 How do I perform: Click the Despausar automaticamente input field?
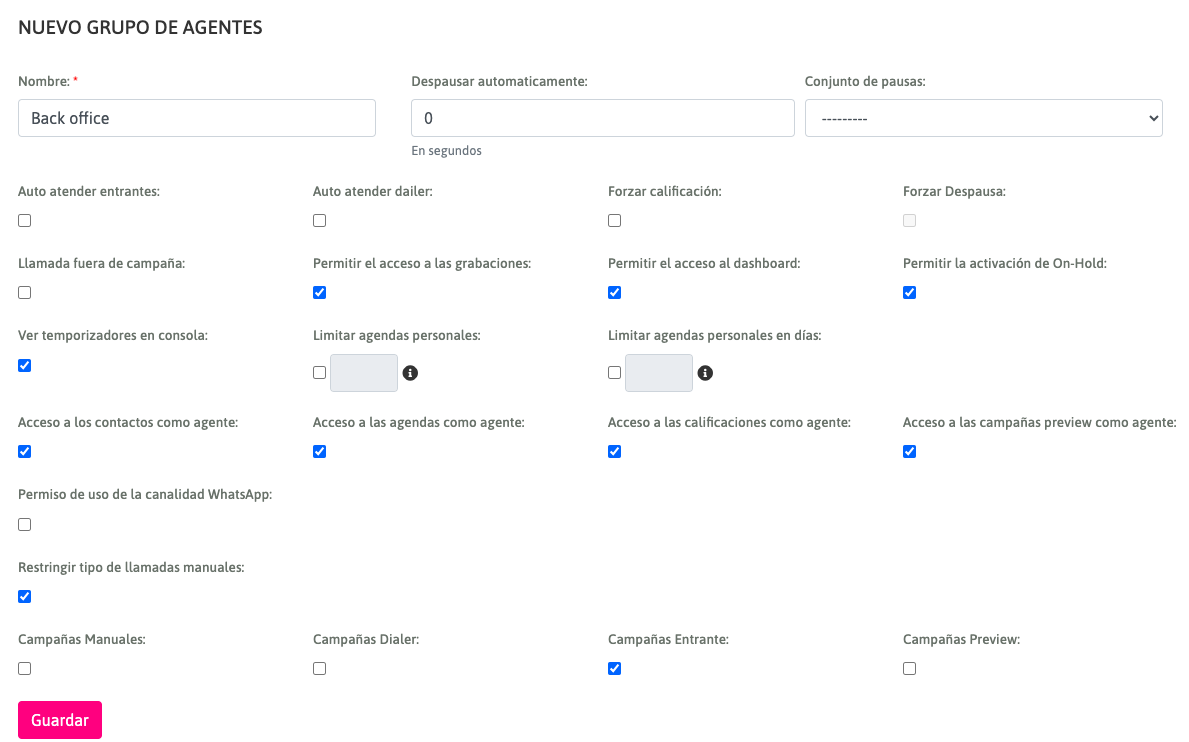[x=602, y=118]
